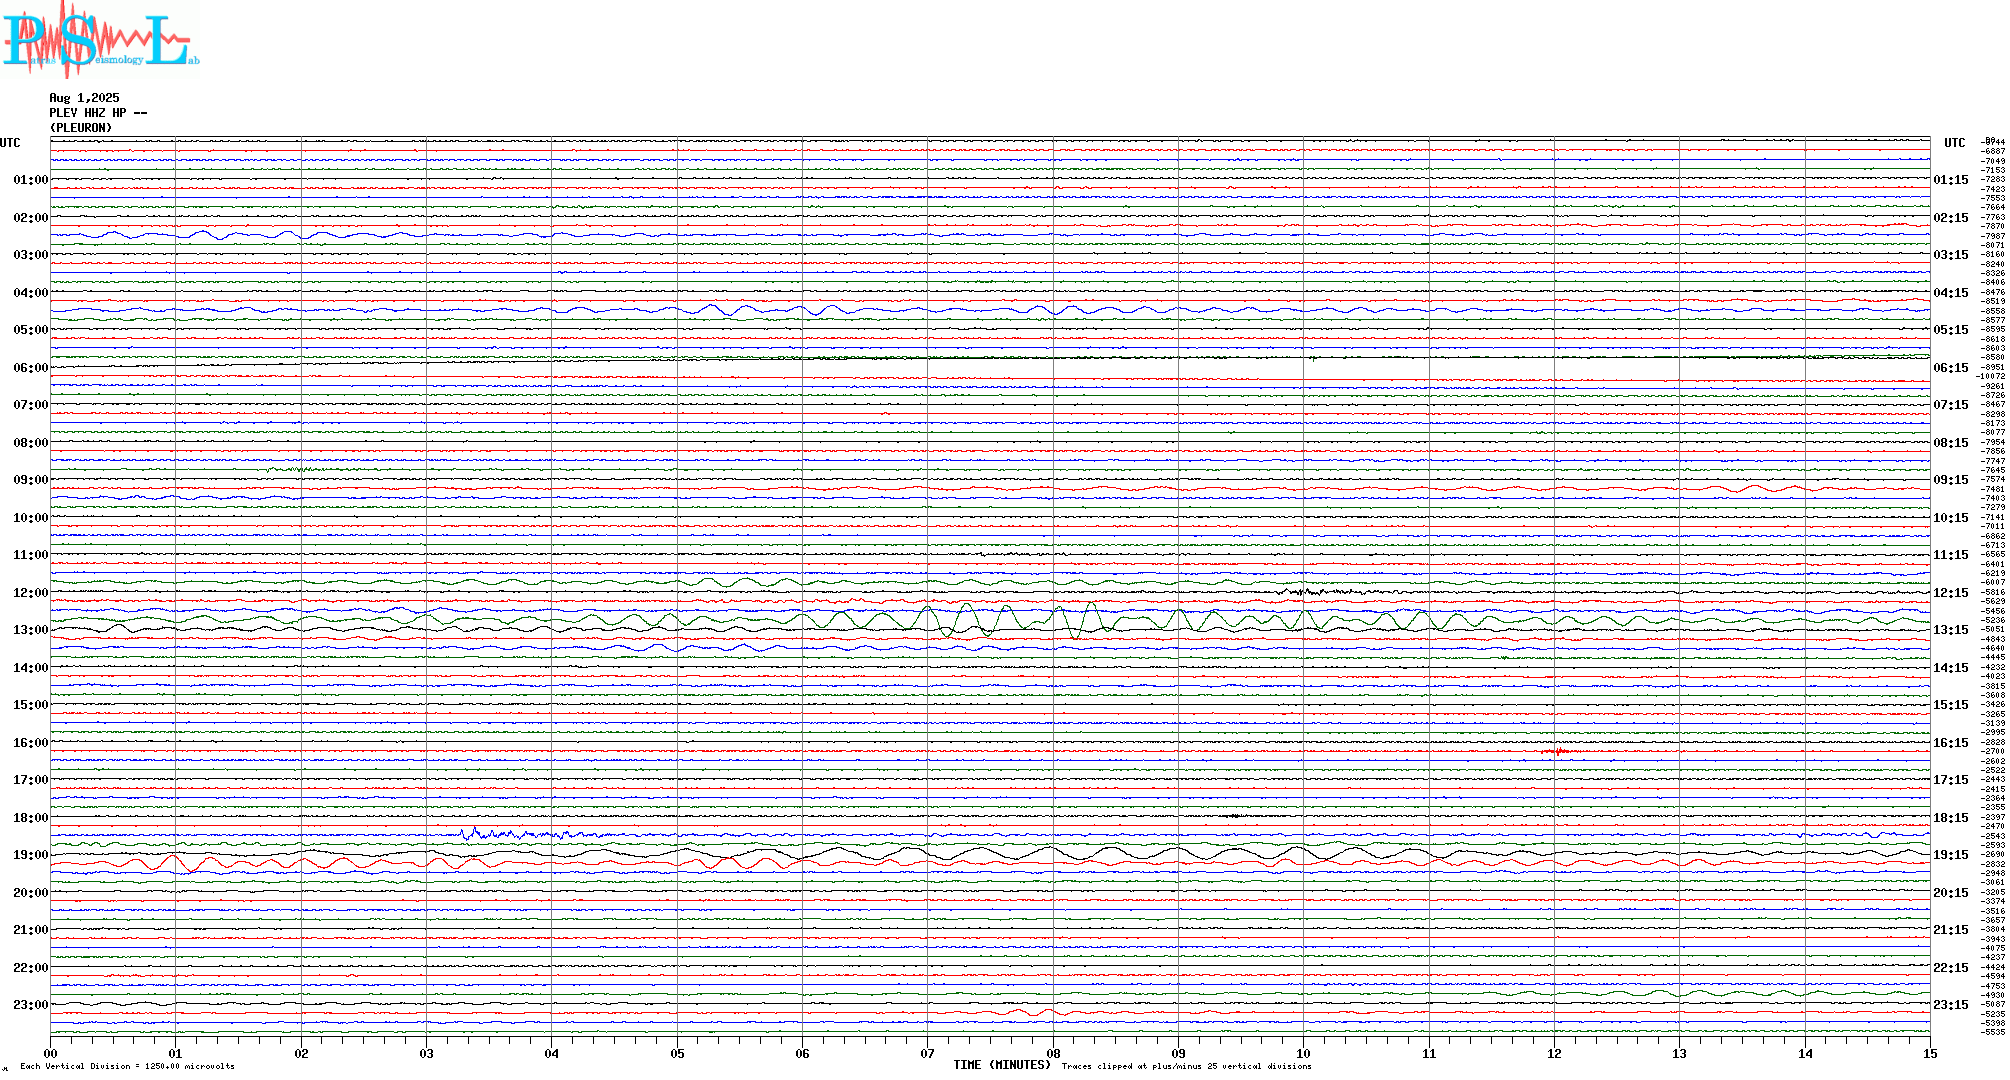The height and width of the screenshot is (1080, 2010).
Task: Click the '10:00' hour label
Action: coord(30,518)
